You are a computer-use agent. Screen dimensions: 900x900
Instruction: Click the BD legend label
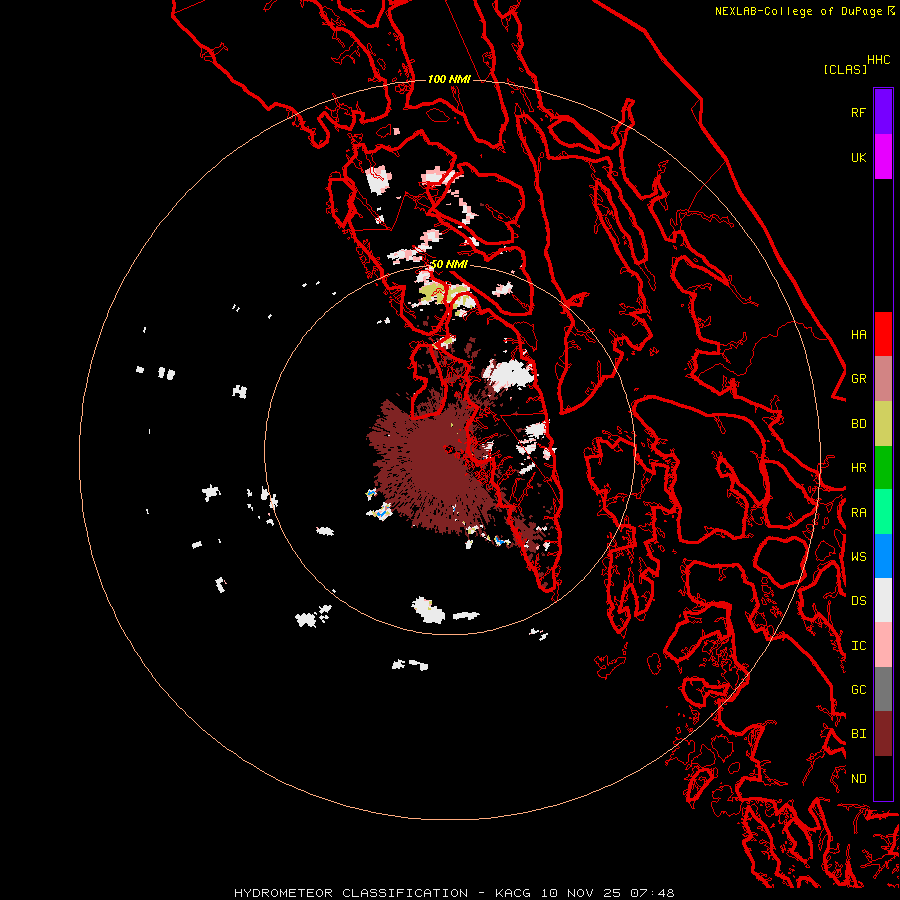point(858,424)
